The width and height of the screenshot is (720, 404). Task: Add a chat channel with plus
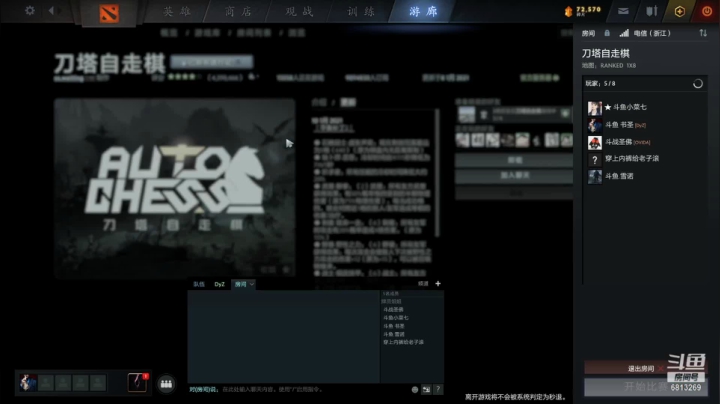[438, 284]
